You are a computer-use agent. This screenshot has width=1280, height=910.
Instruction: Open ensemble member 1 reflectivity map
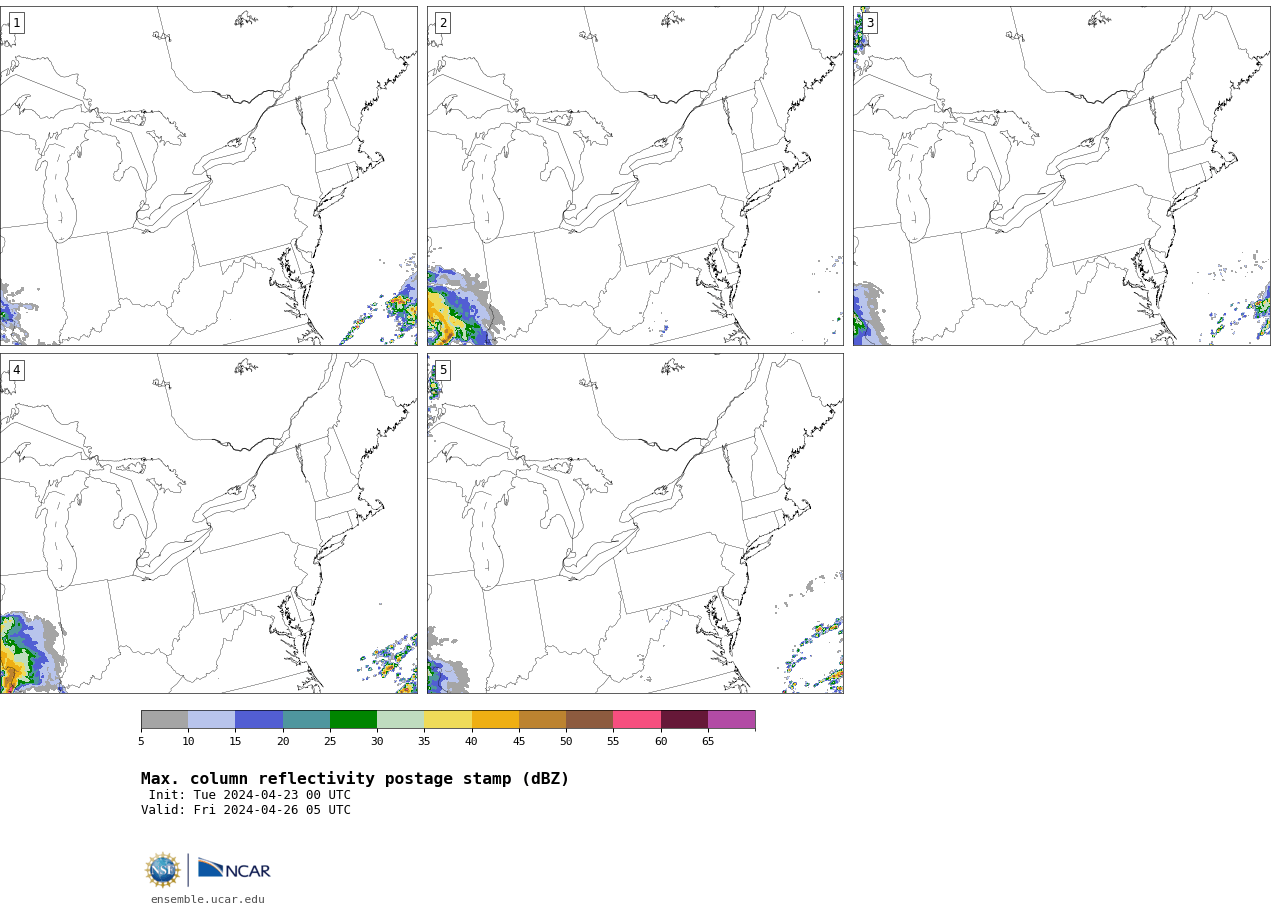pyautogui.click(x=209, y=176)
